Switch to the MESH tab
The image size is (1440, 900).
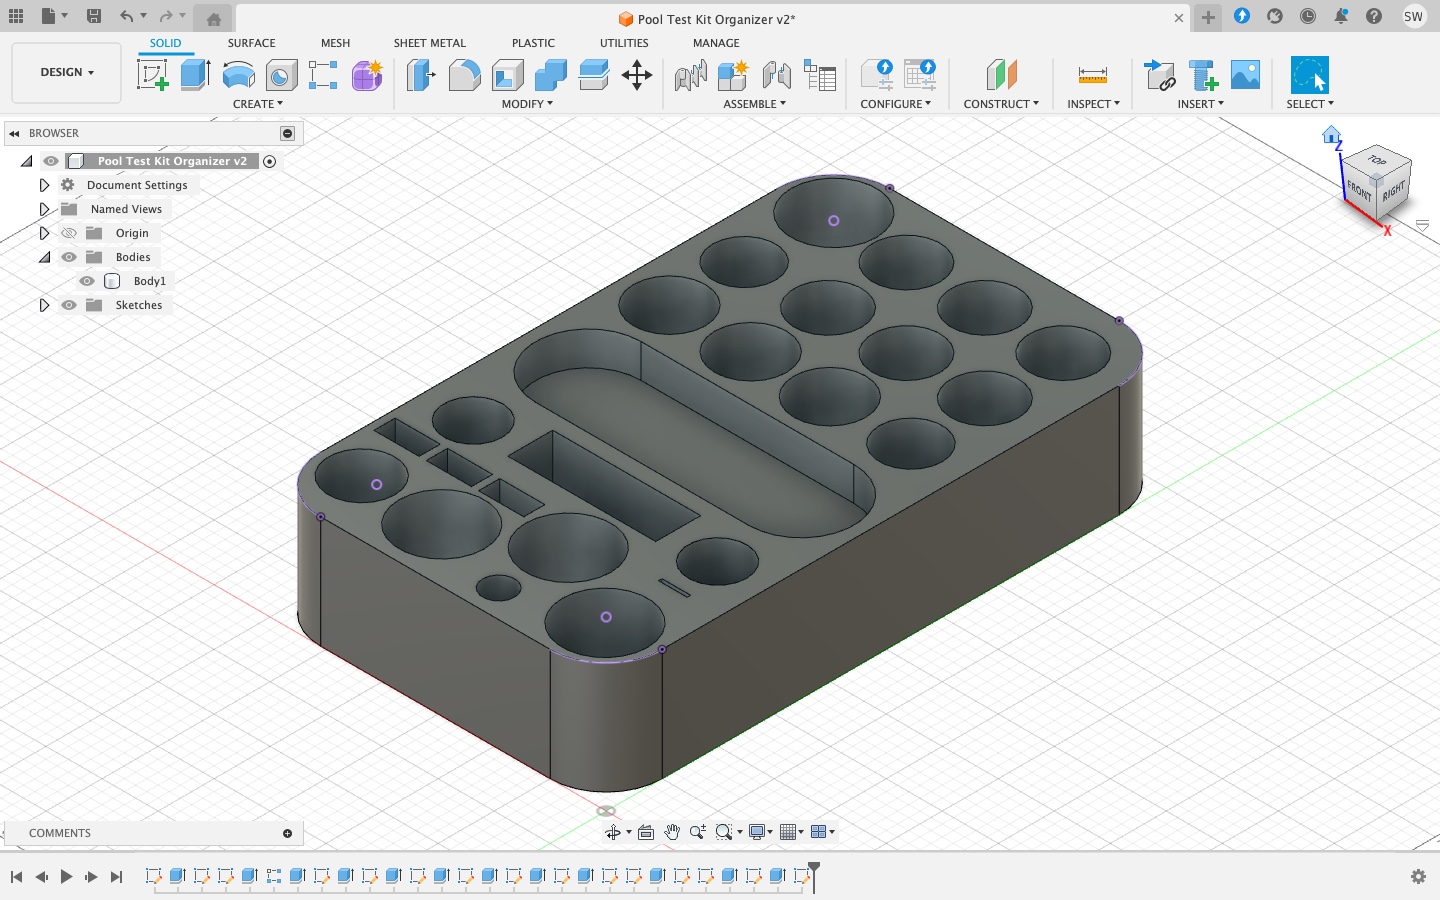pos(335,43)
